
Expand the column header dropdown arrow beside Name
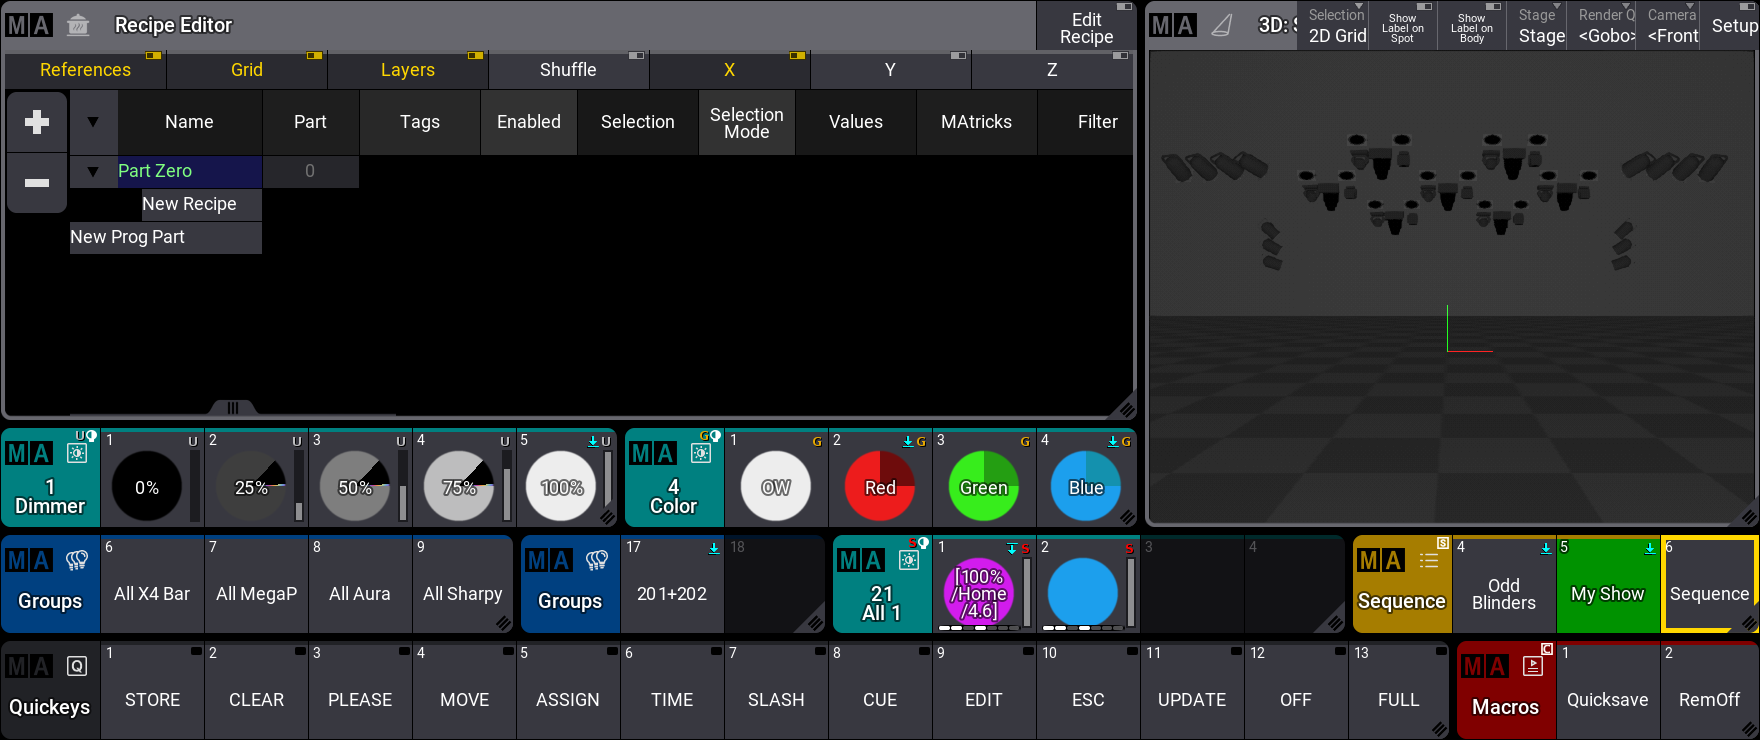93,122
